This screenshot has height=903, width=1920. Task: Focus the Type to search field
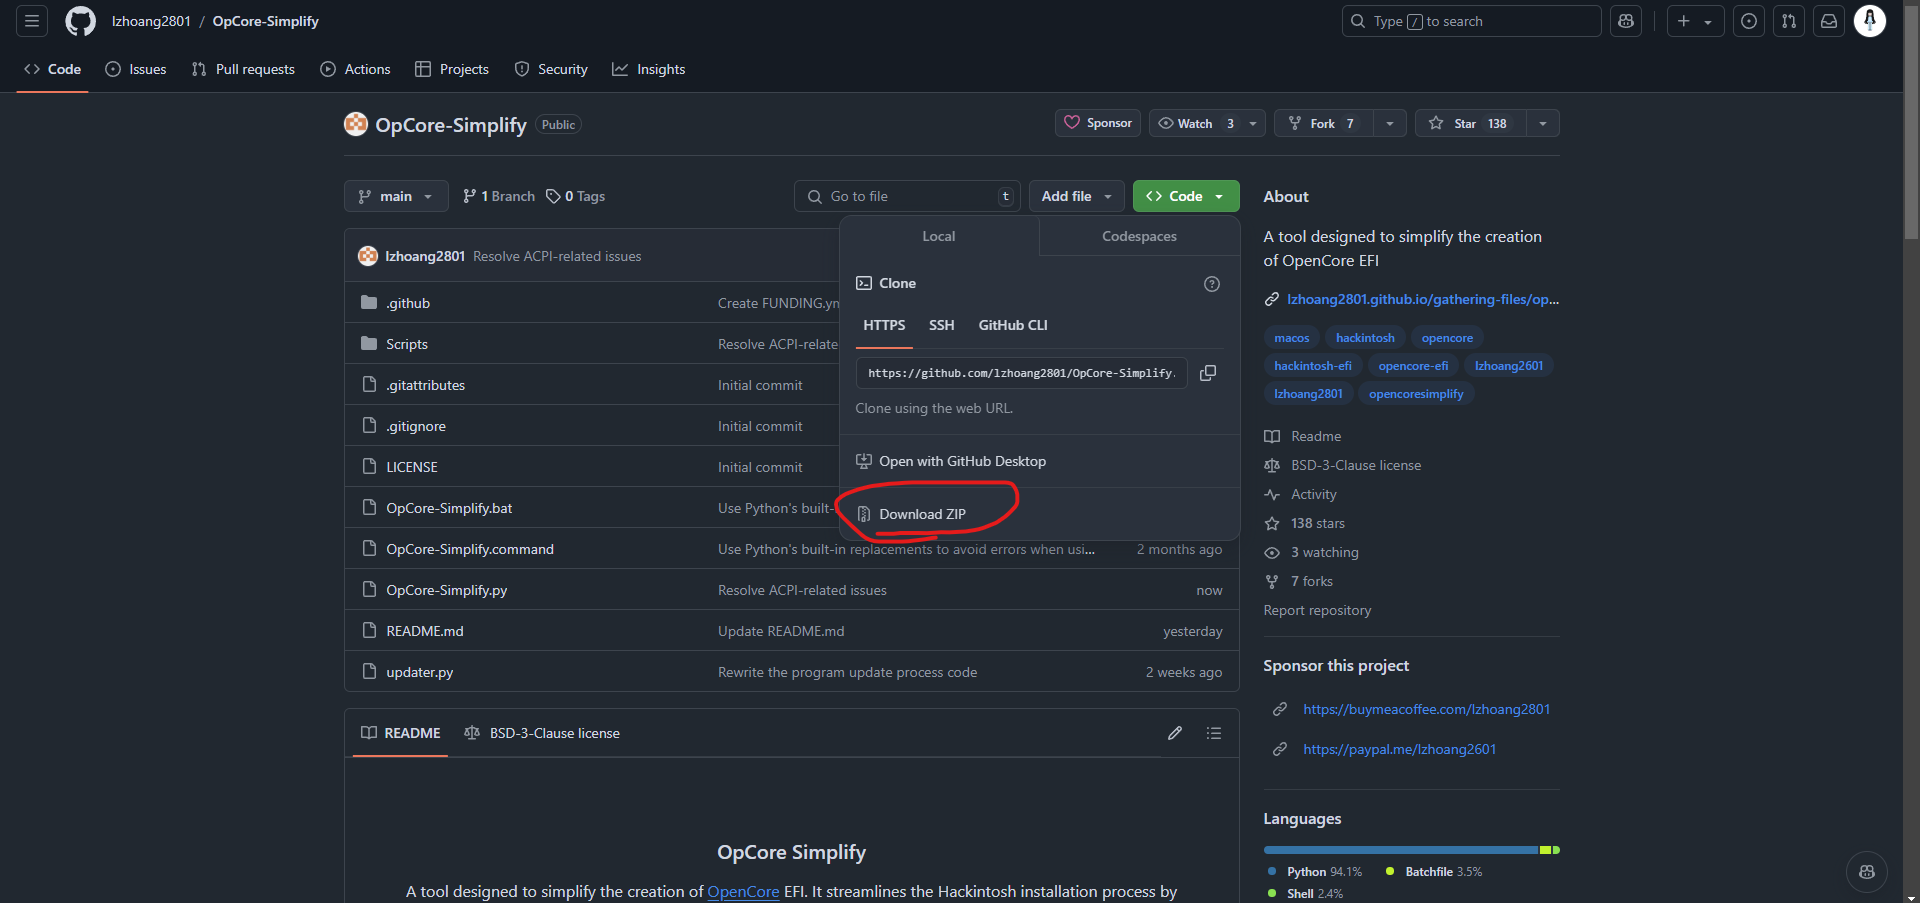coord(1471,21)
